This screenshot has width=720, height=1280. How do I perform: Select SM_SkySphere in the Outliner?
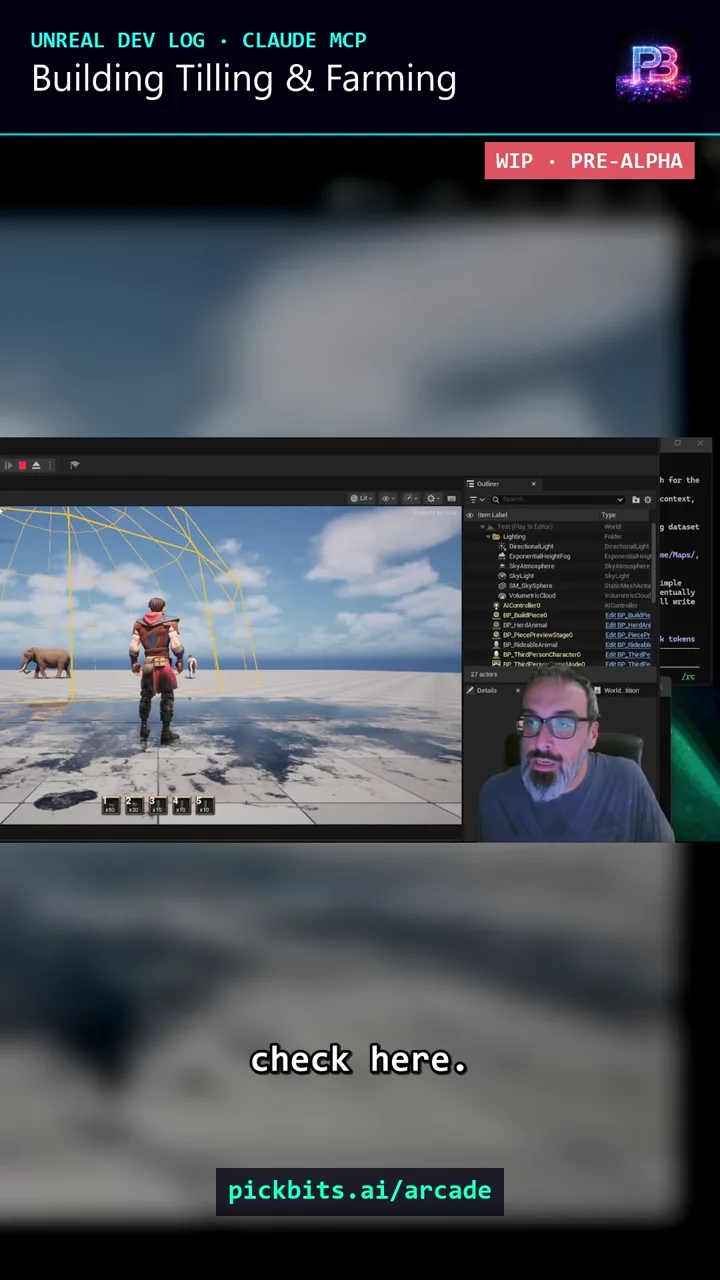click(530, 586)
